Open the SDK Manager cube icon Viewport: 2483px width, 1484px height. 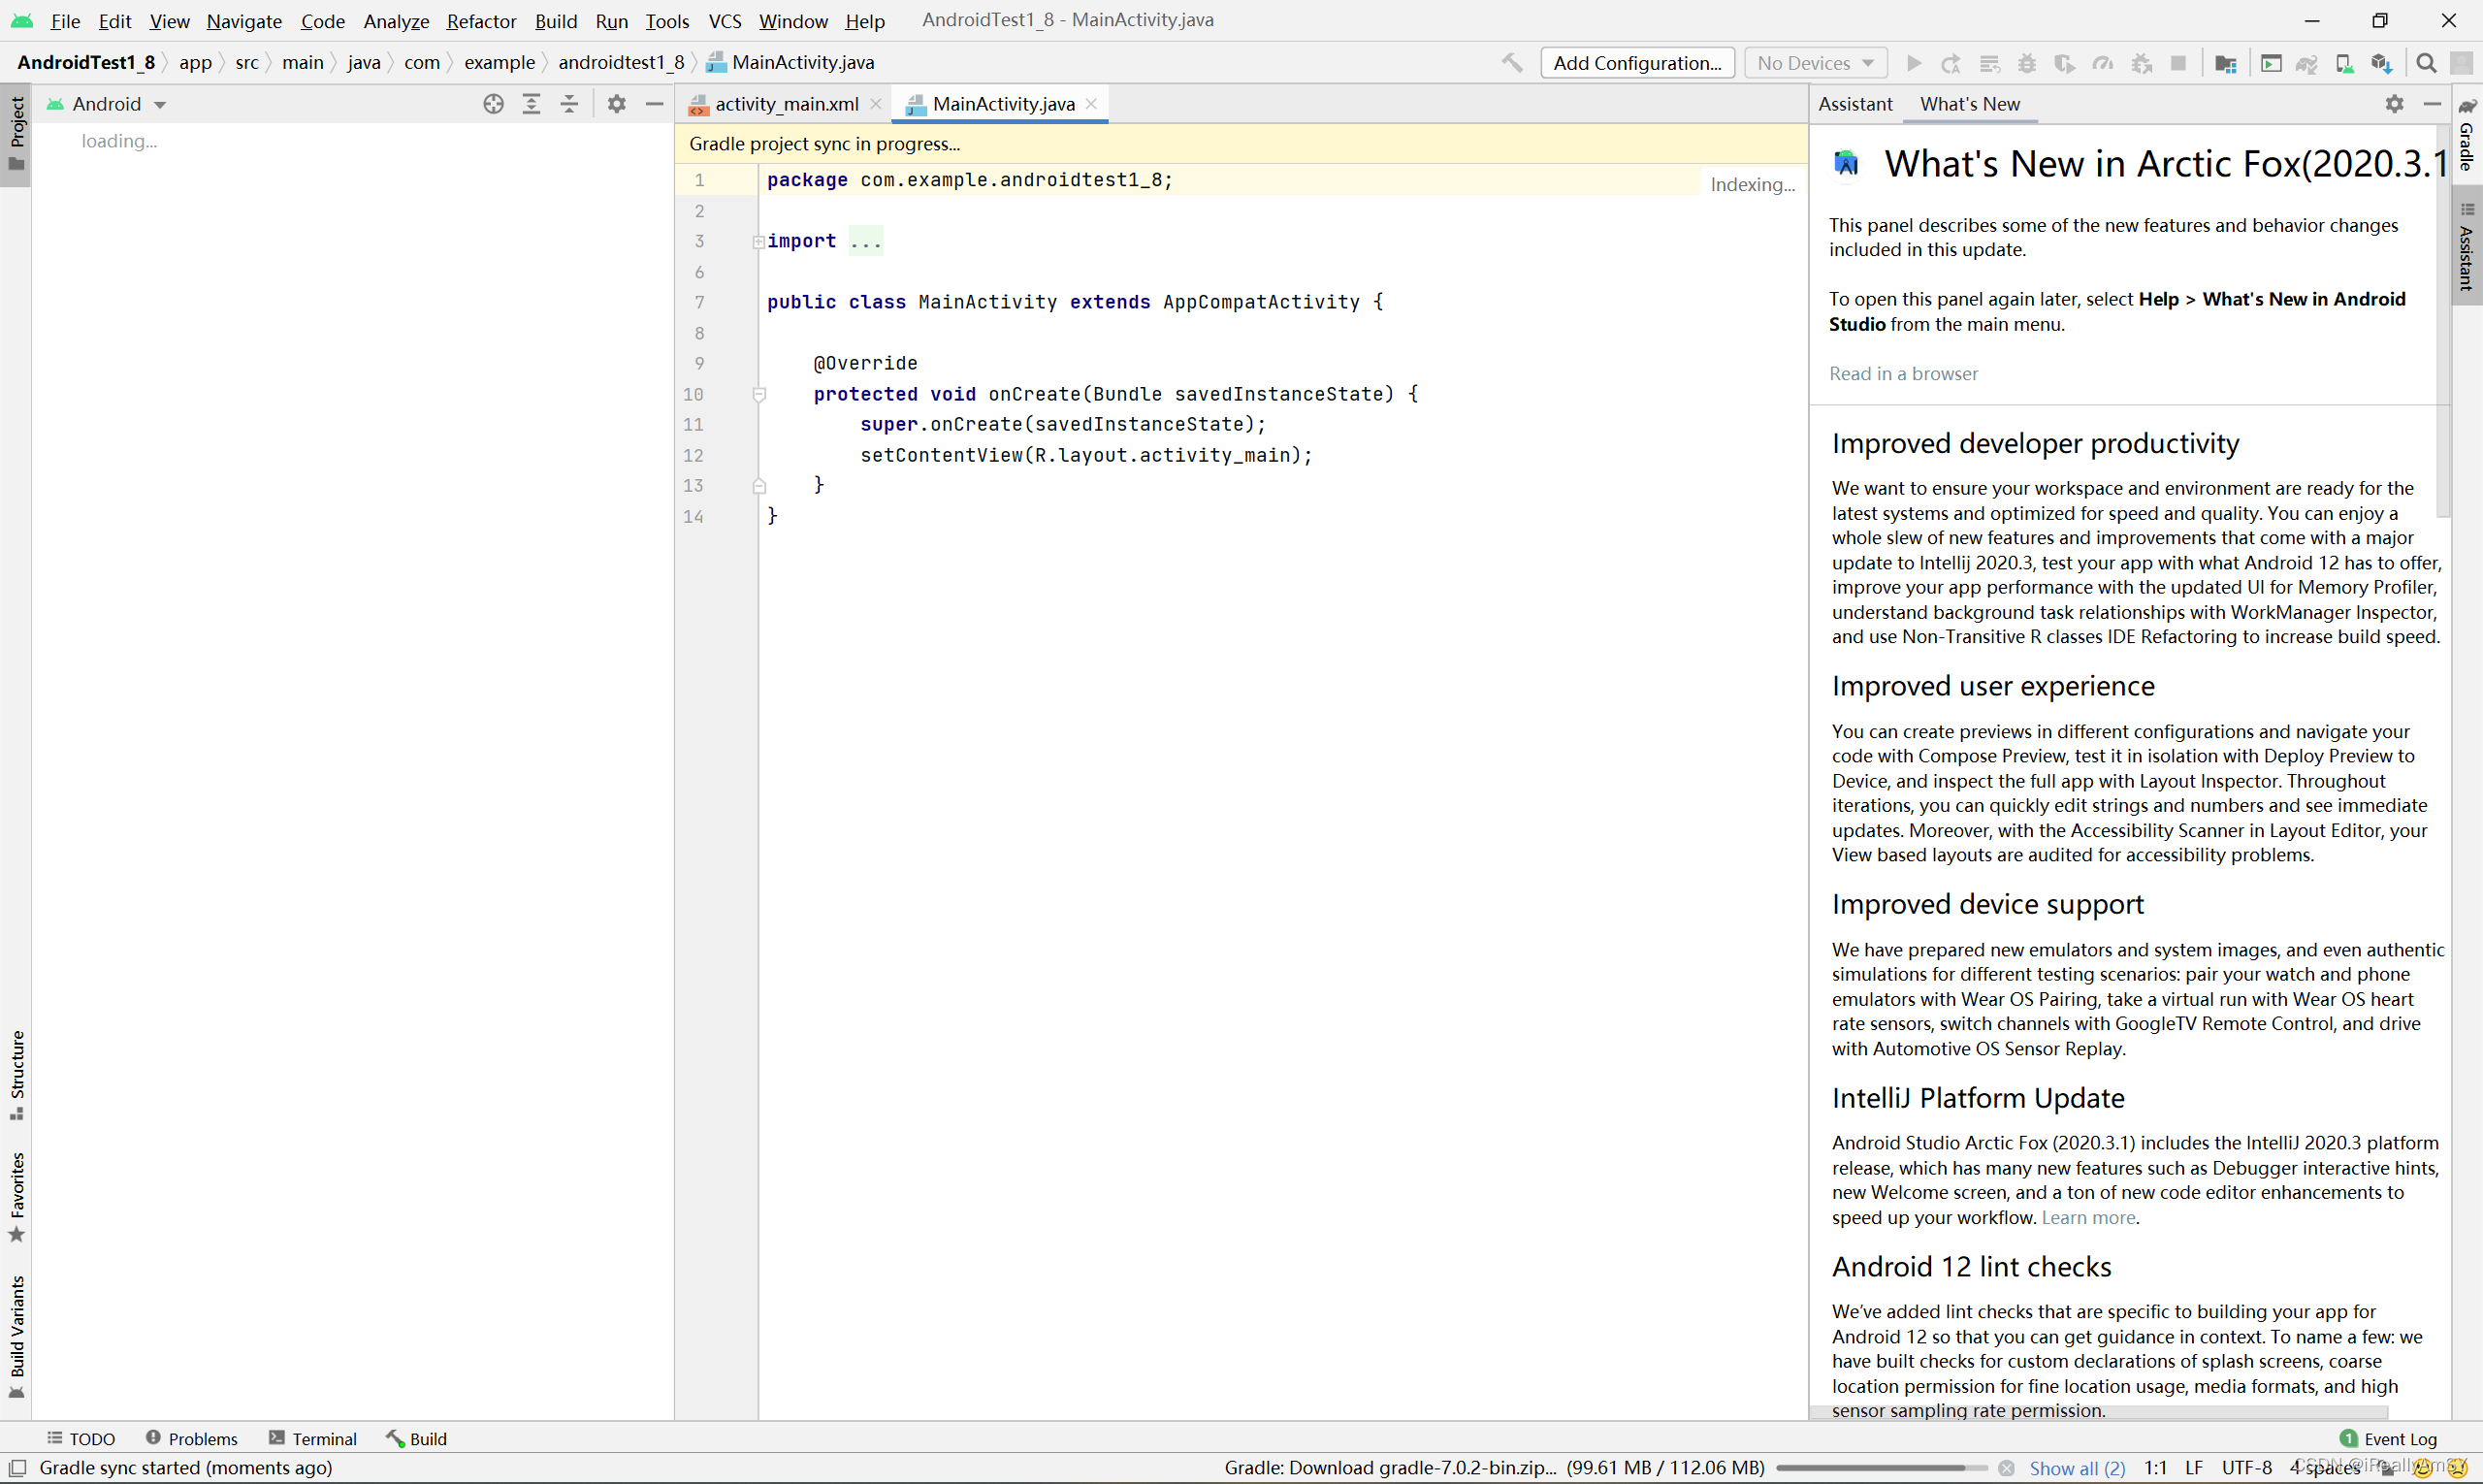pos(2381,63)
